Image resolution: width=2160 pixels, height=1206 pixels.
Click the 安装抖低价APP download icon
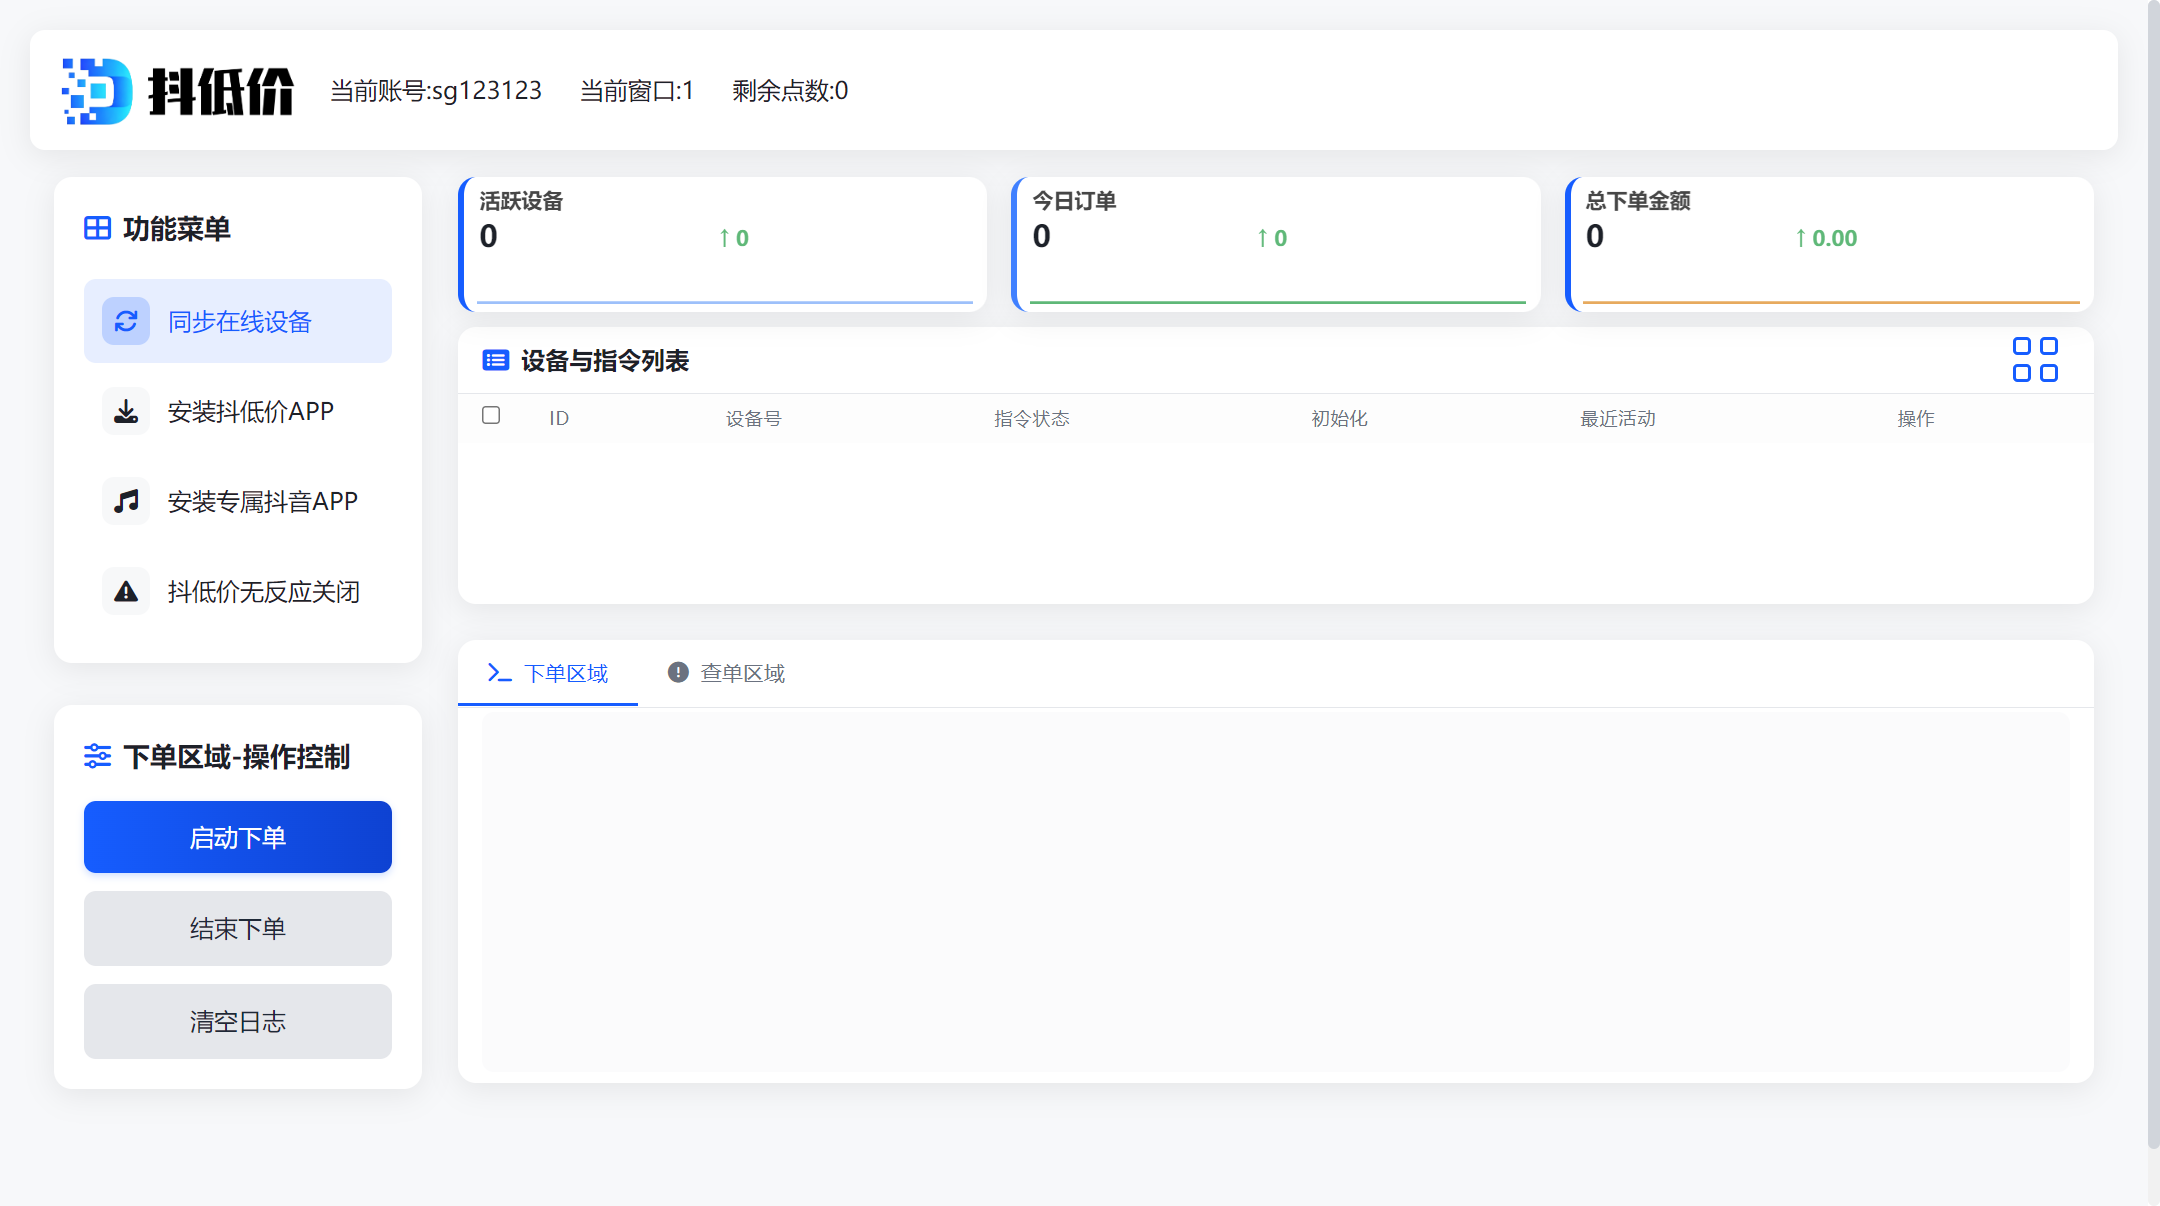pyautogui.click(x=126, y=410)
